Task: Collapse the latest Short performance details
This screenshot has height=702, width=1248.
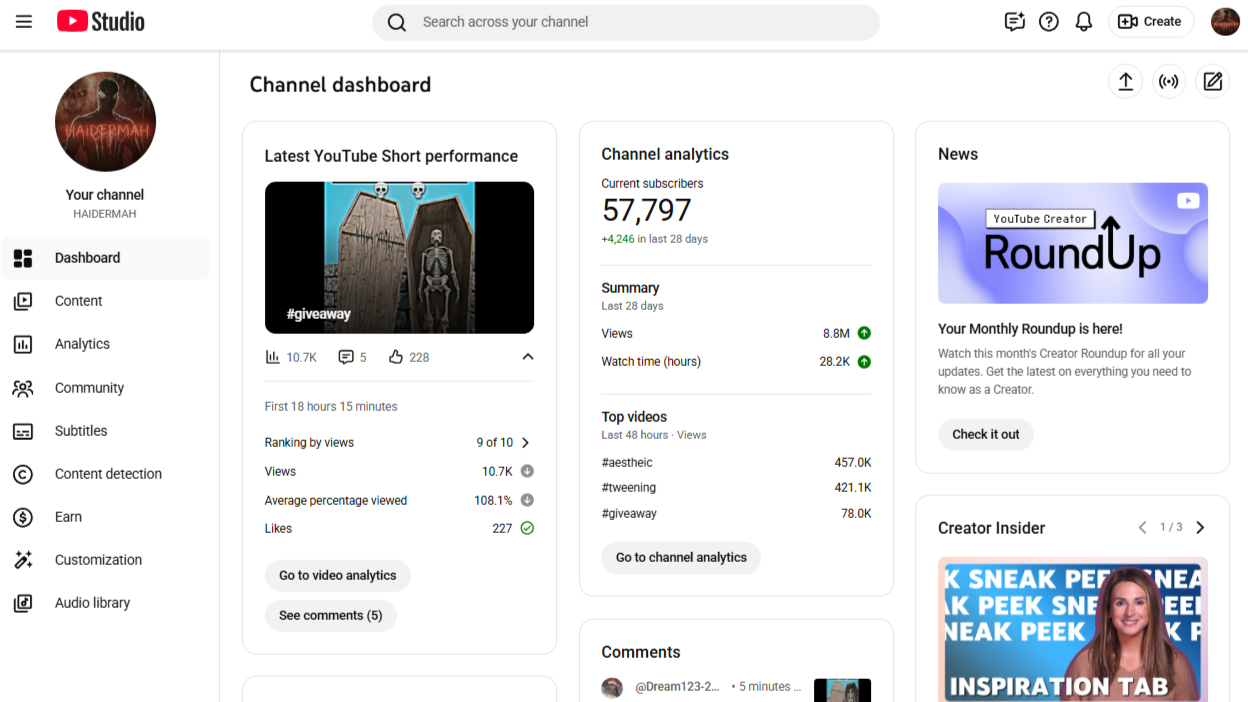Action: coord(527,357)
